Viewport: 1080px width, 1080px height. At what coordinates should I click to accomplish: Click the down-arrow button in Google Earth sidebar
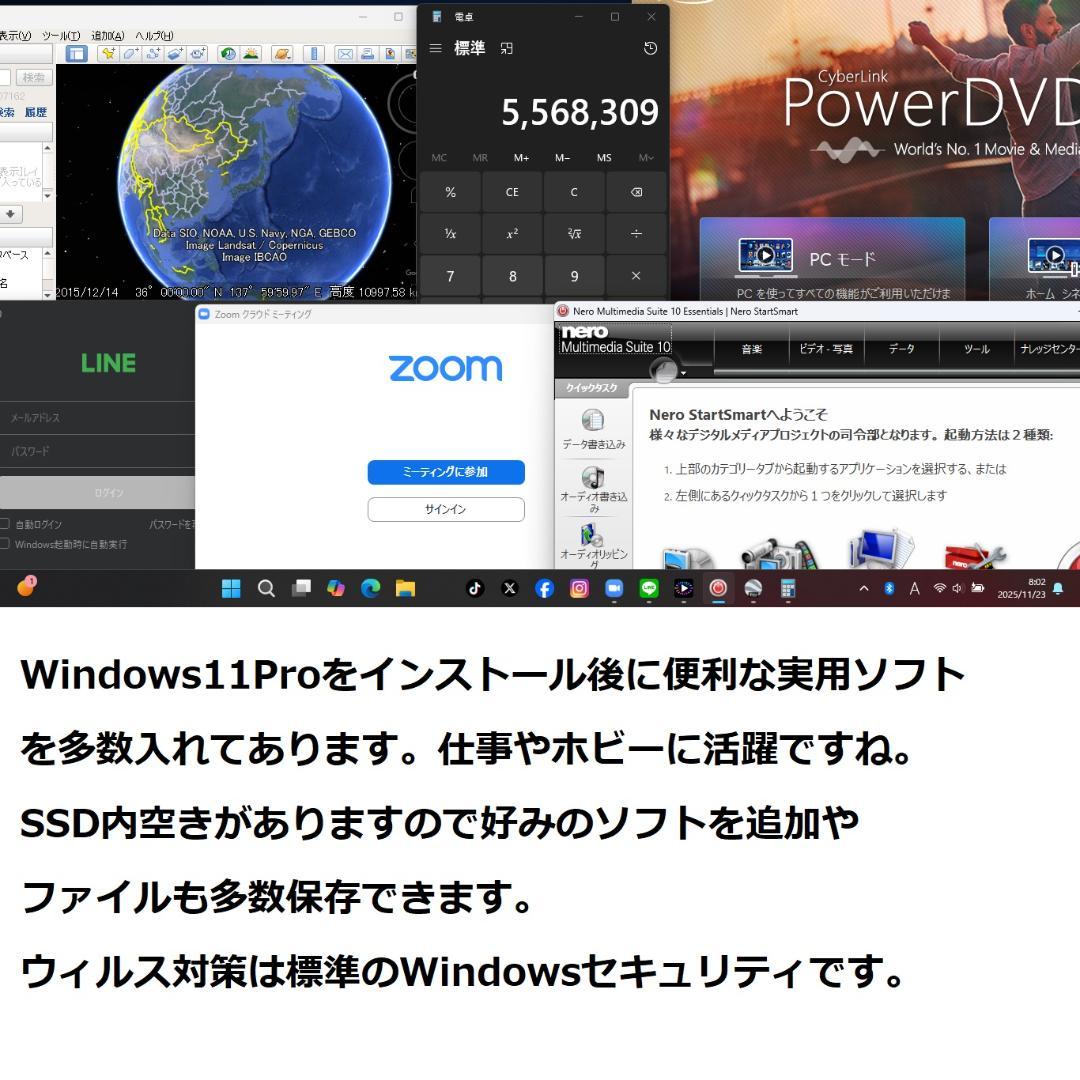pos(10,214)
